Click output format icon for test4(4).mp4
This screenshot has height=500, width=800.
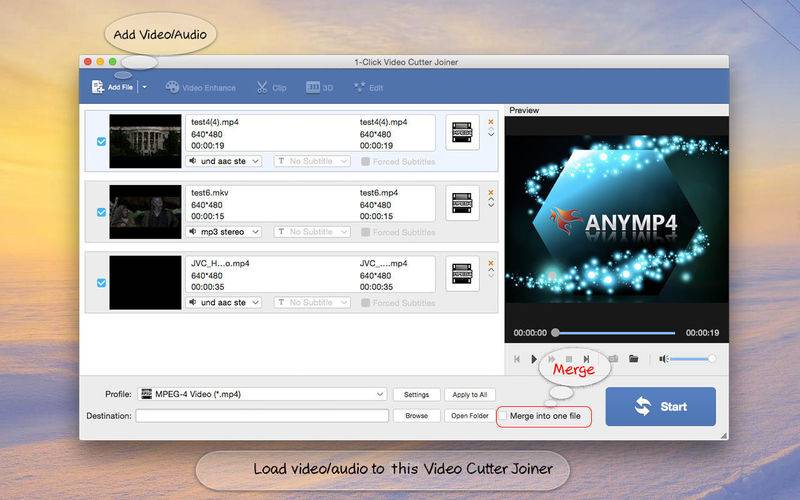462,133
